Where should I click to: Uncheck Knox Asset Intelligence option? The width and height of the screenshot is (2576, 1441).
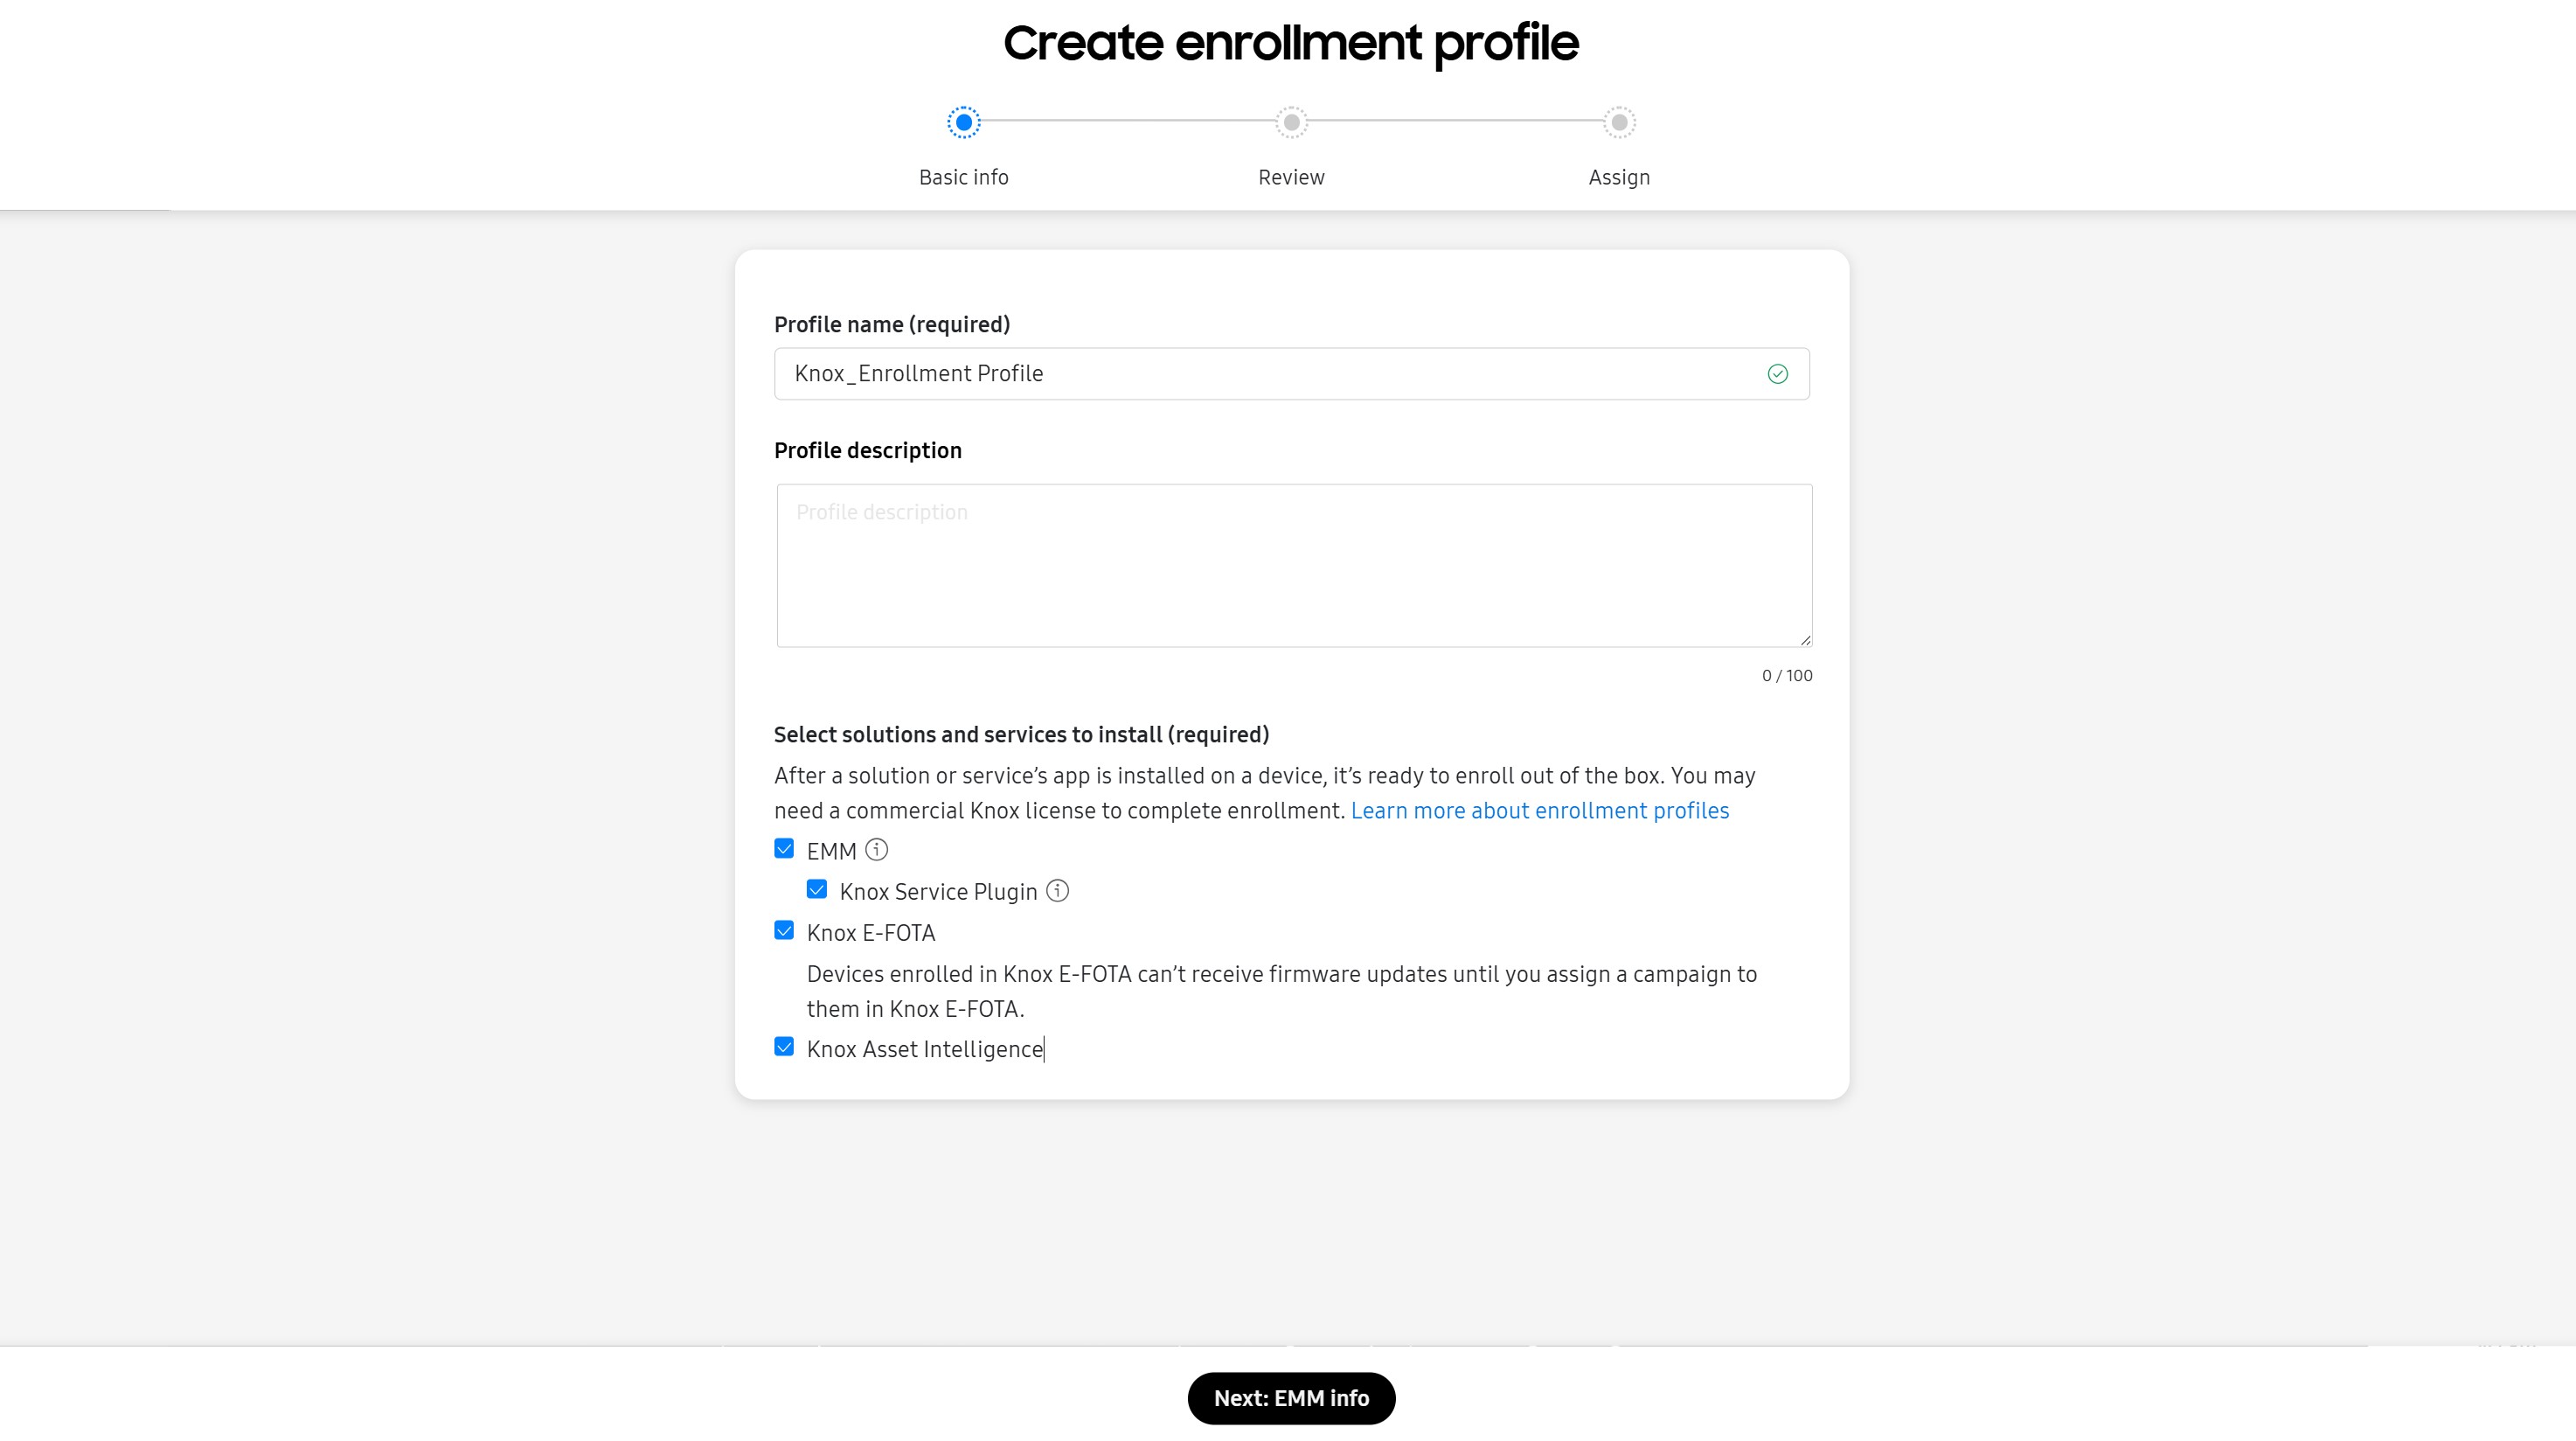tap(784, 1047)
